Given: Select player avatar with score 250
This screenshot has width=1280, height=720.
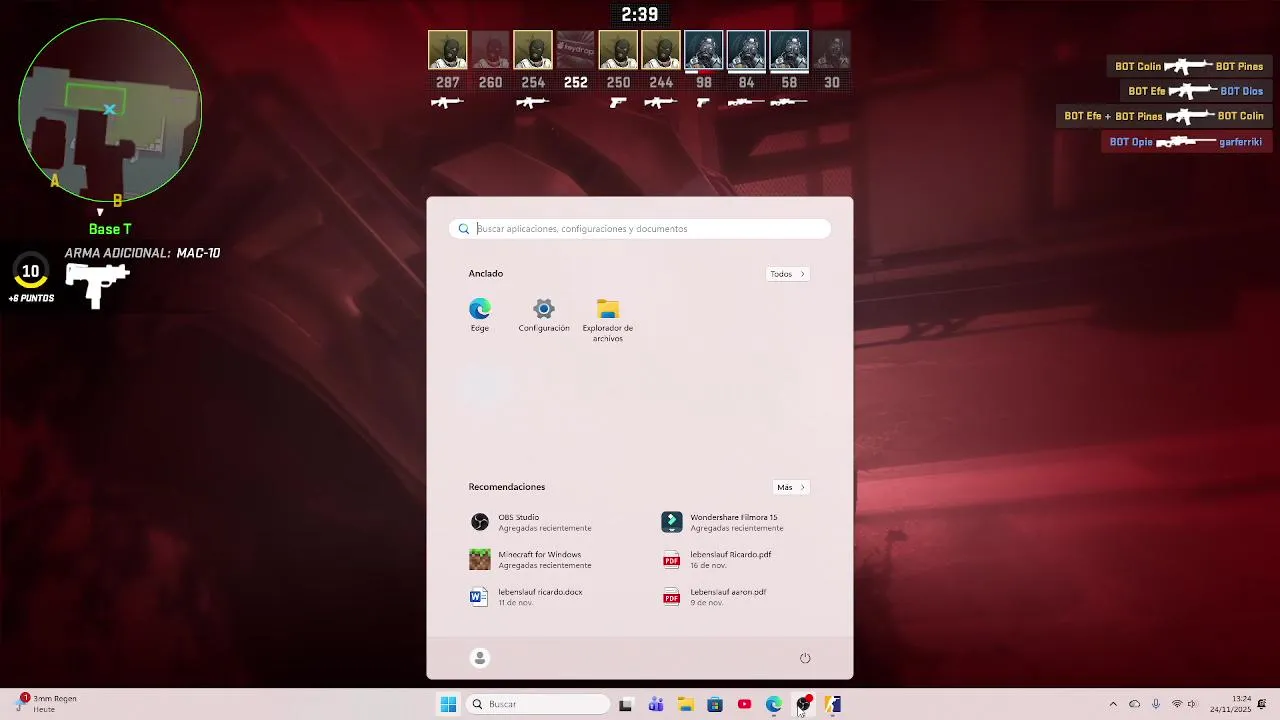Looking at the screenshot, I should click(618, 50).
